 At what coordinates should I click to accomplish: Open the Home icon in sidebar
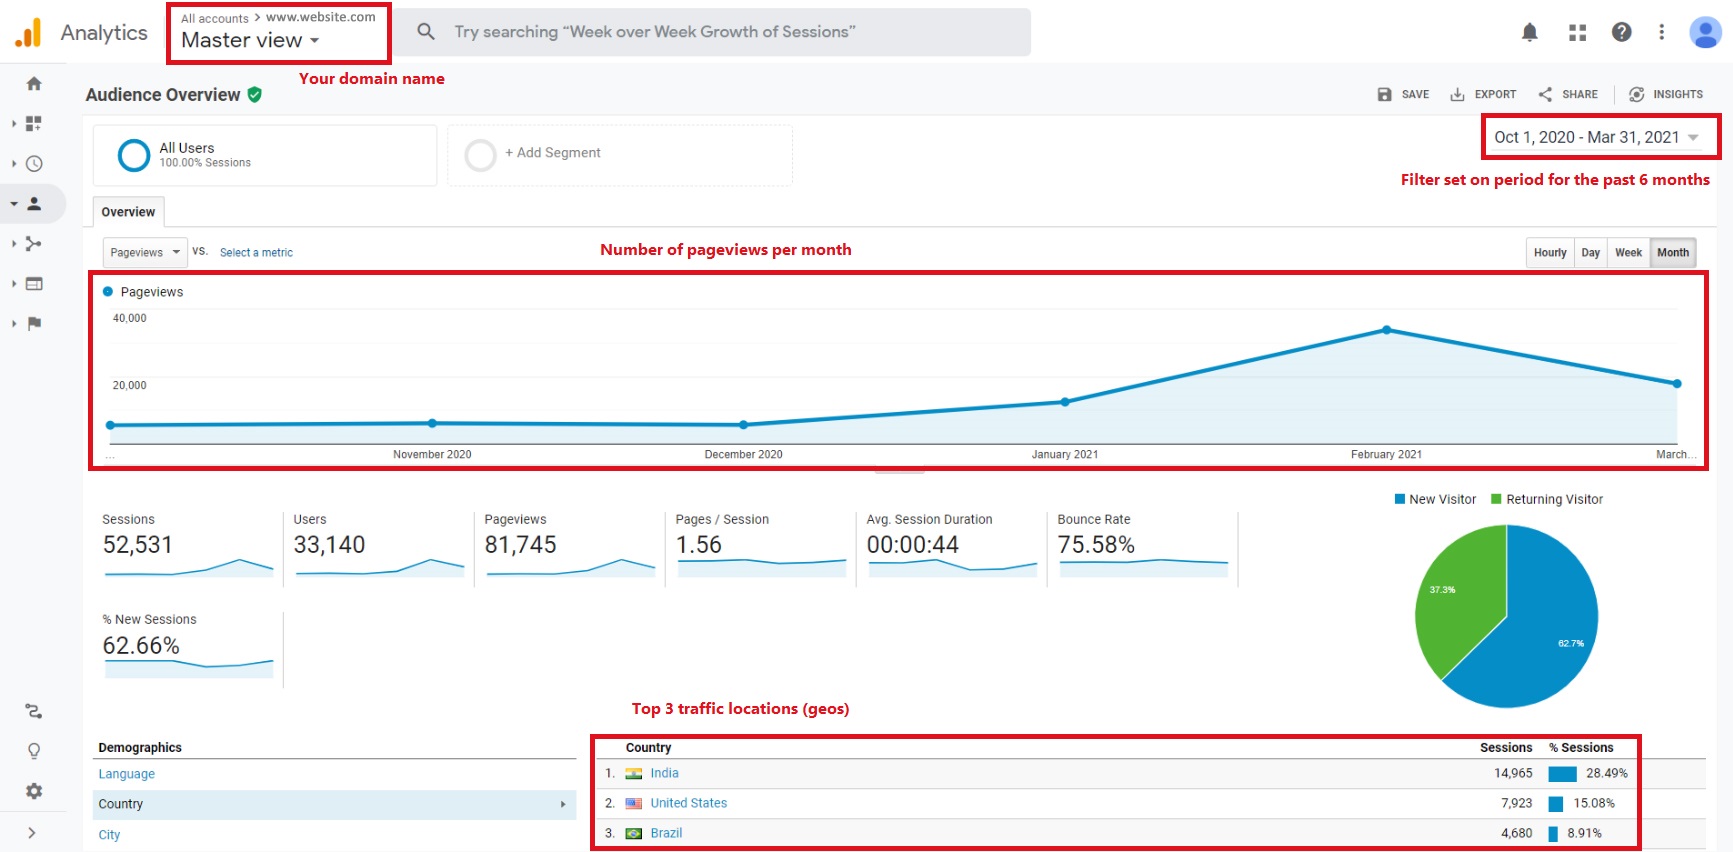click(x=34, y=84)
